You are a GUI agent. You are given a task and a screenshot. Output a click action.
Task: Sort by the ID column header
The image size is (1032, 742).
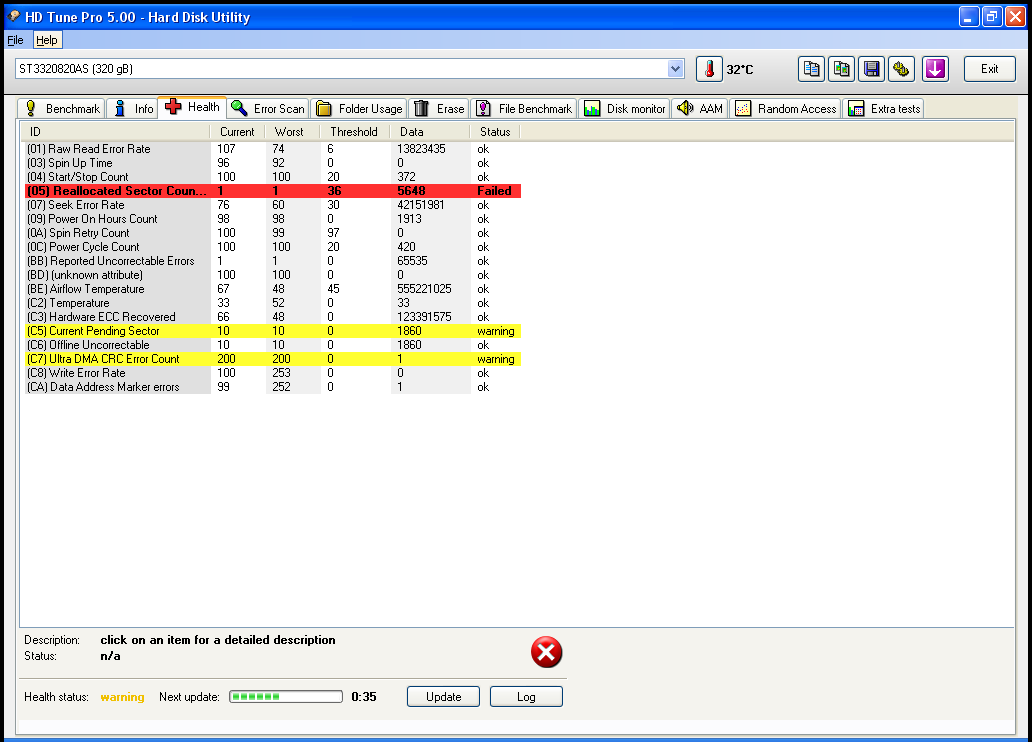tap(115, 132)
